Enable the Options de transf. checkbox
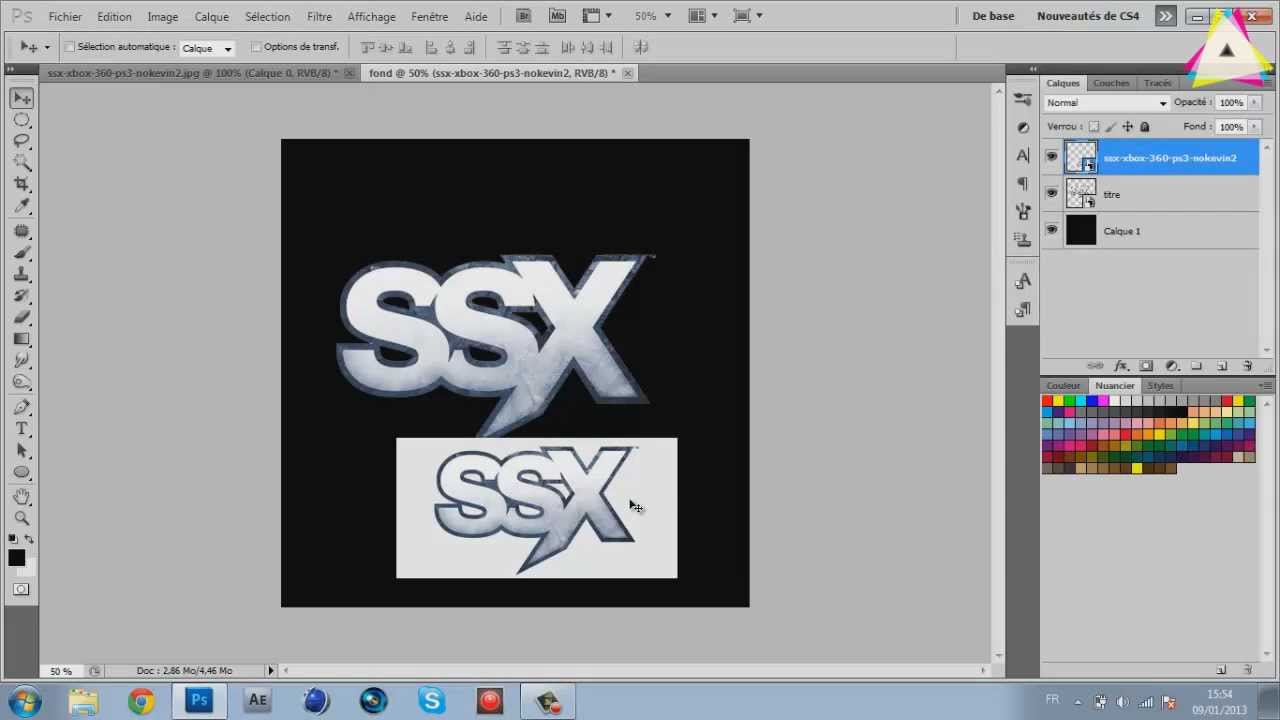Viewport: 1280px width, 720px height. [x=256, y=47]
